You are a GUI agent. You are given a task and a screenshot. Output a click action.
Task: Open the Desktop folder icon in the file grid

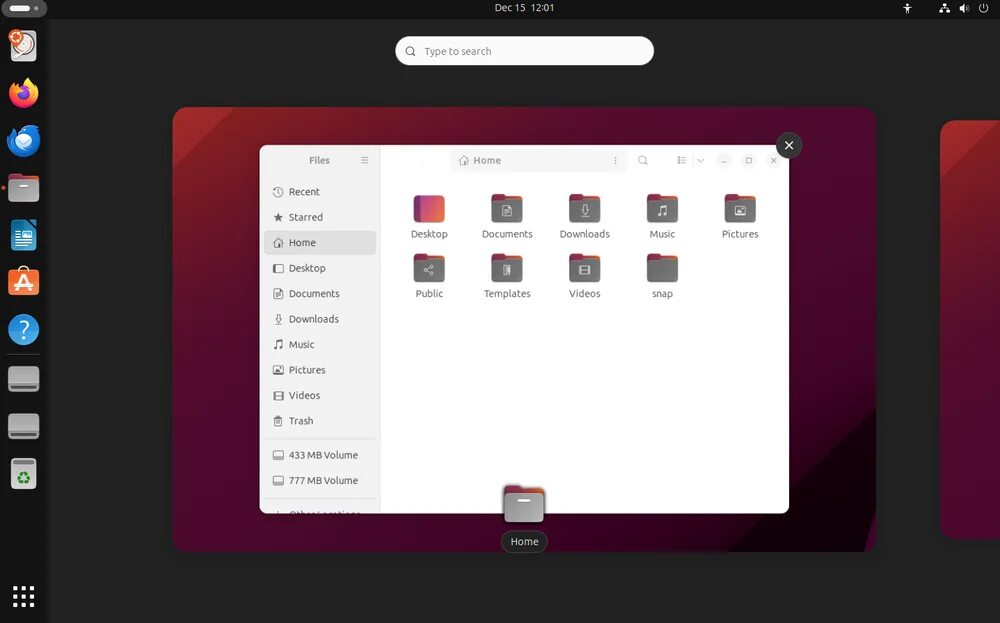(429, 209)
